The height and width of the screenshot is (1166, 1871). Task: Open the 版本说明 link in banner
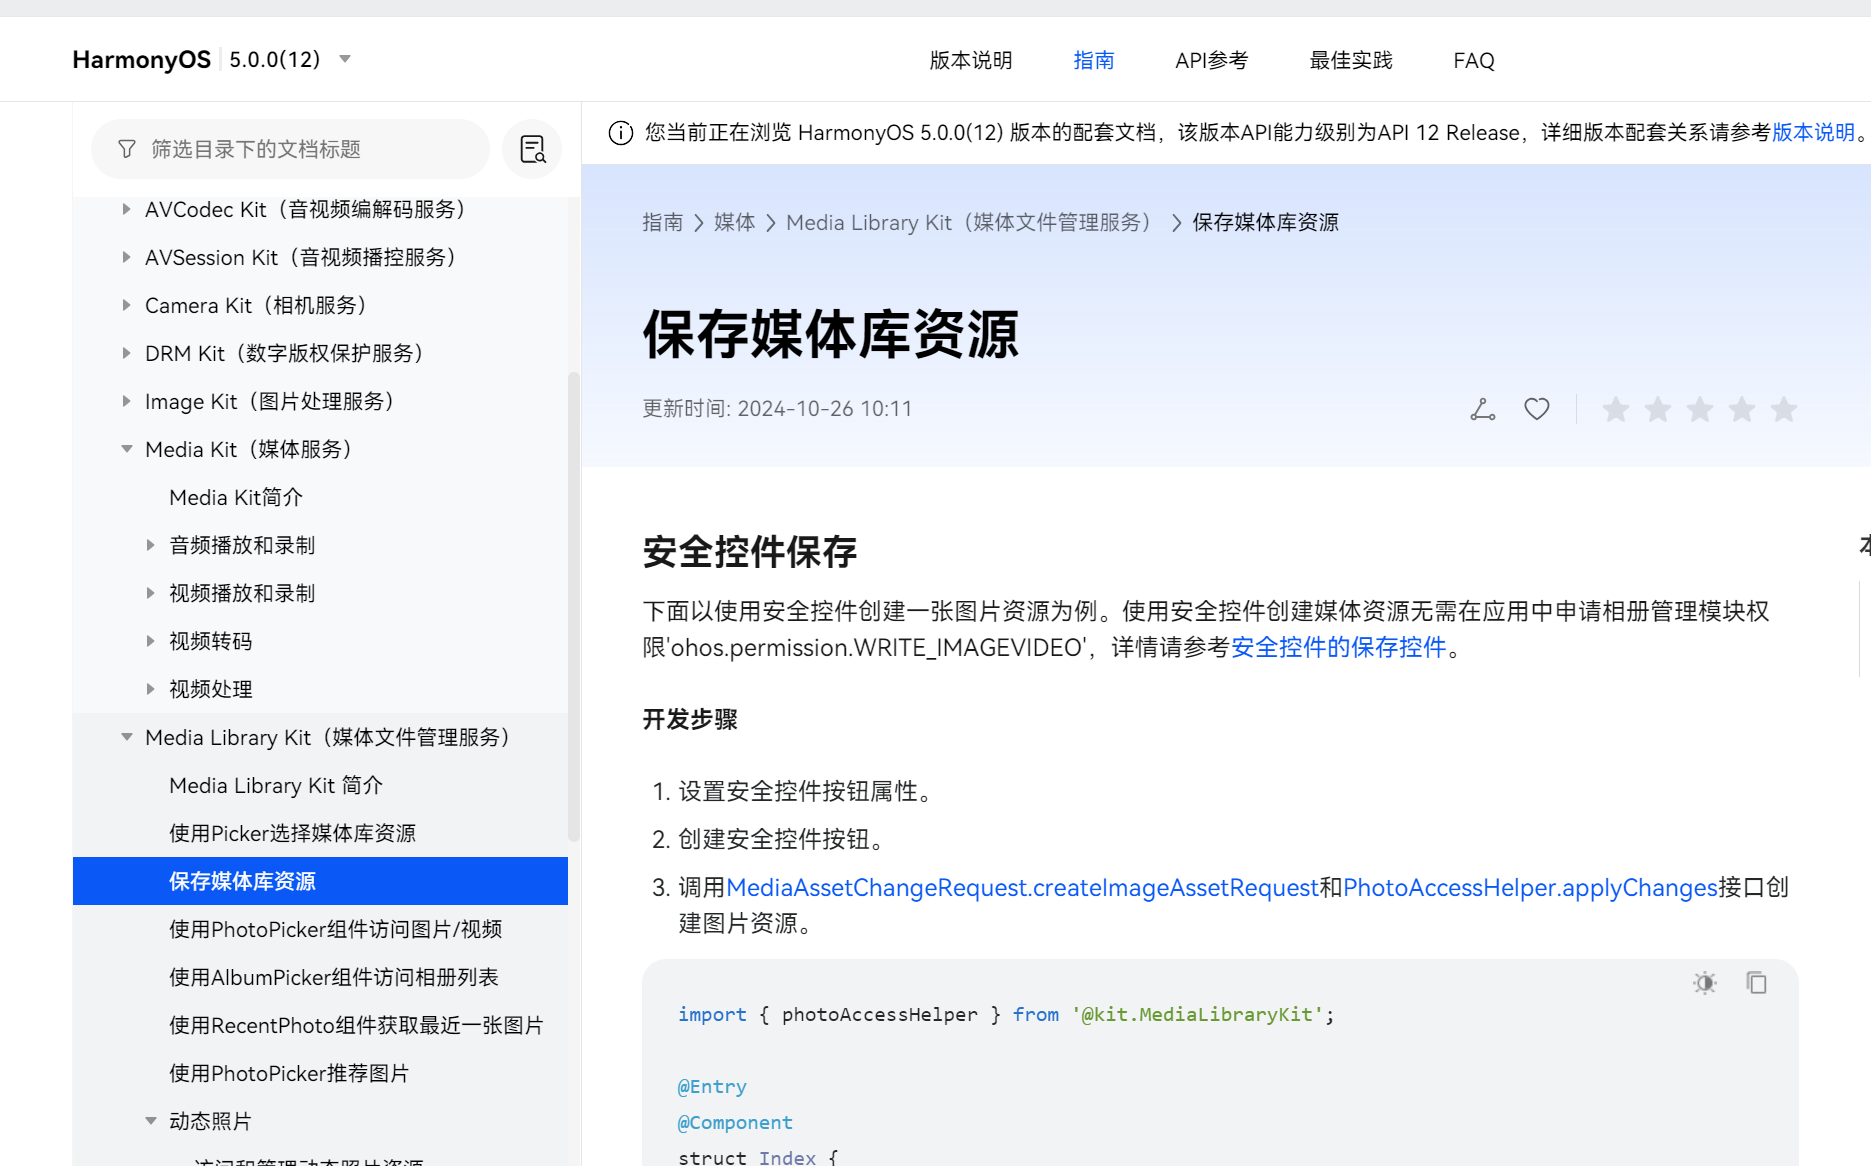pos(1813,133)
